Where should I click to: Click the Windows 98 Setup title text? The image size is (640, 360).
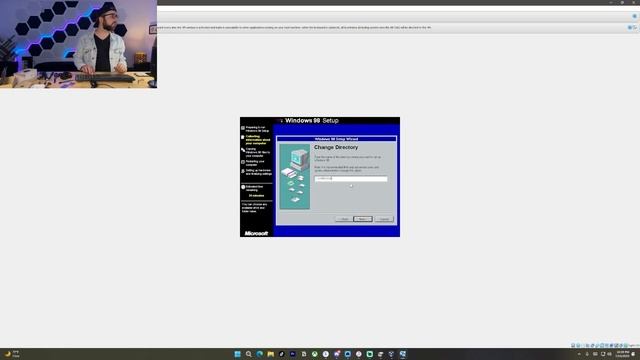(x=311, y=120)
